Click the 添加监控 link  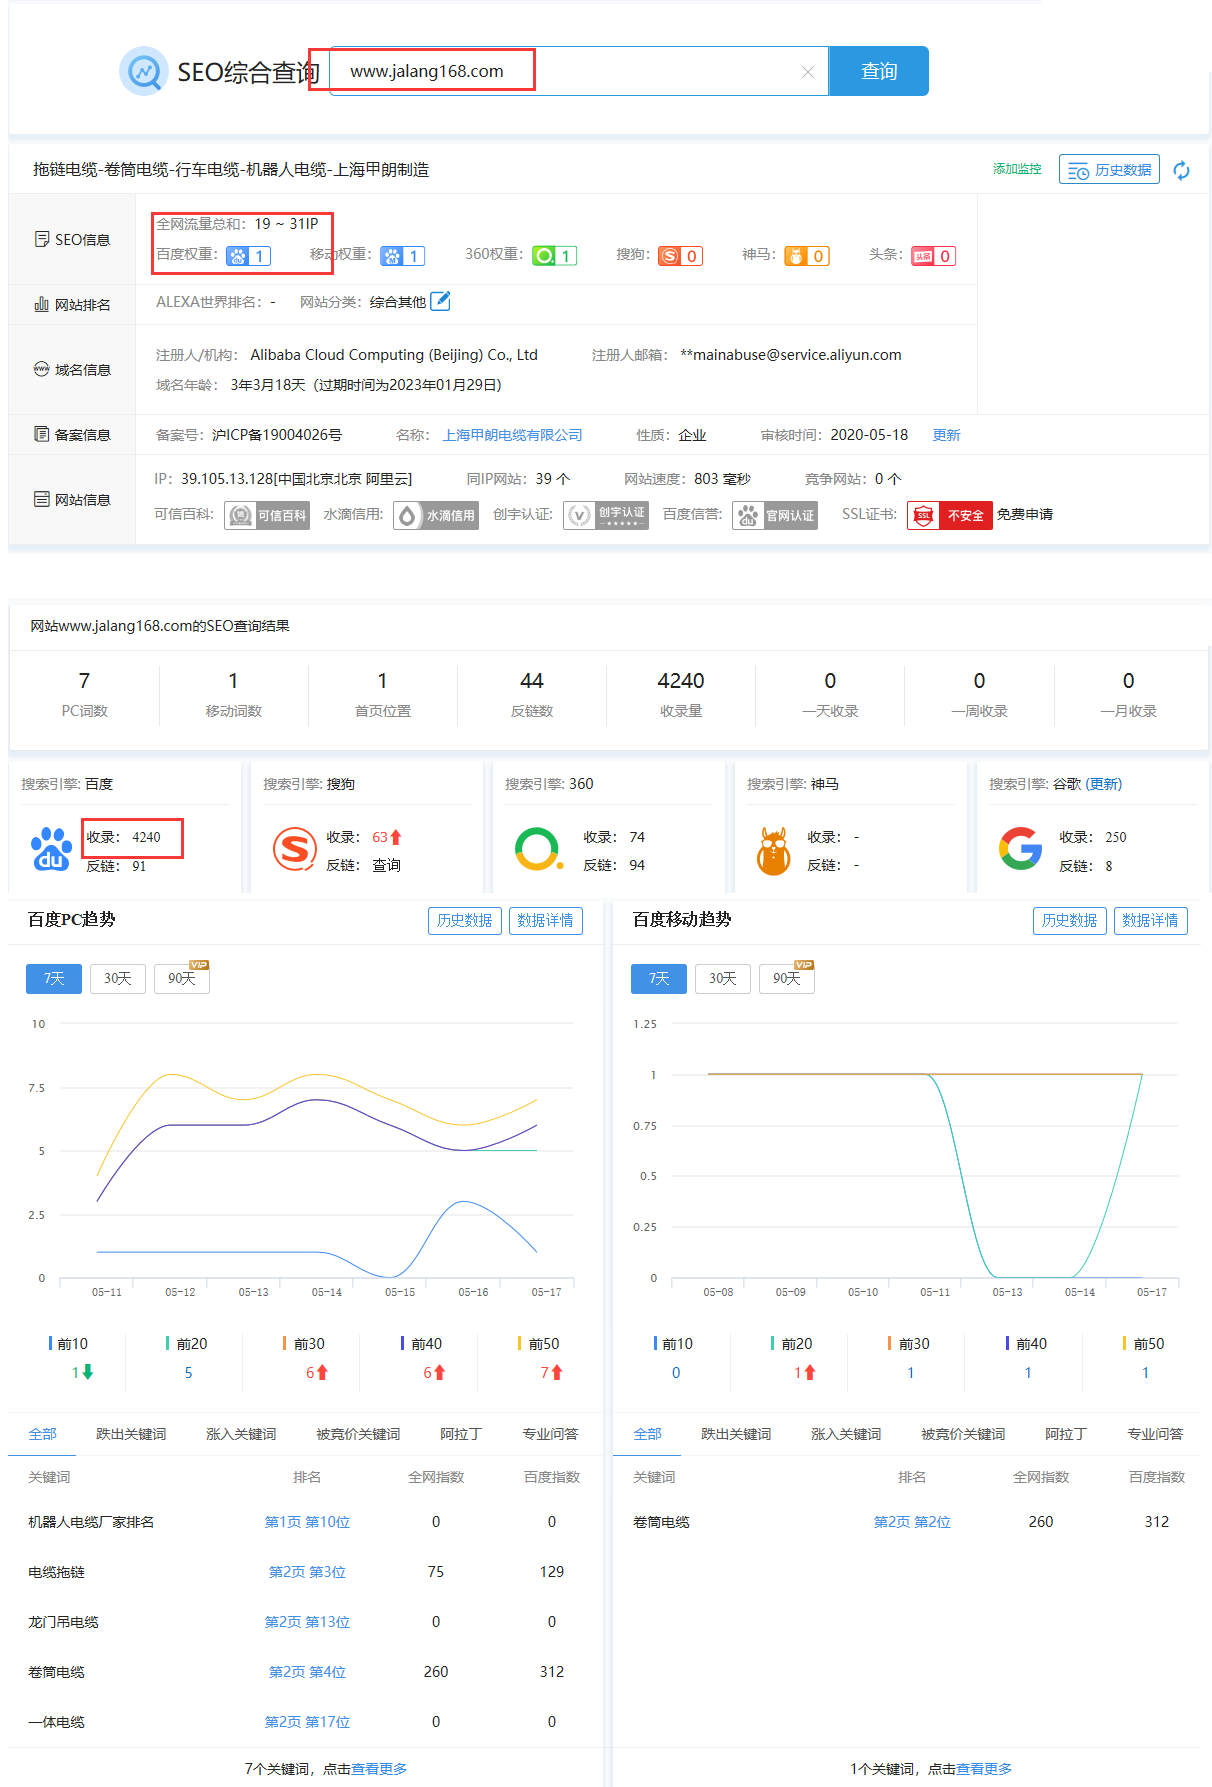1017,169
